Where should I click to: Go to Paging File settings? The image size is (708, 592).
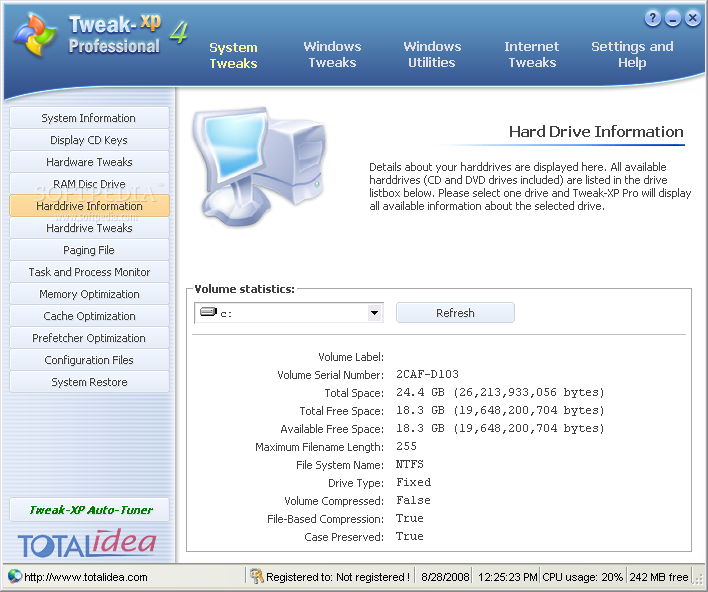pos(89,250)
